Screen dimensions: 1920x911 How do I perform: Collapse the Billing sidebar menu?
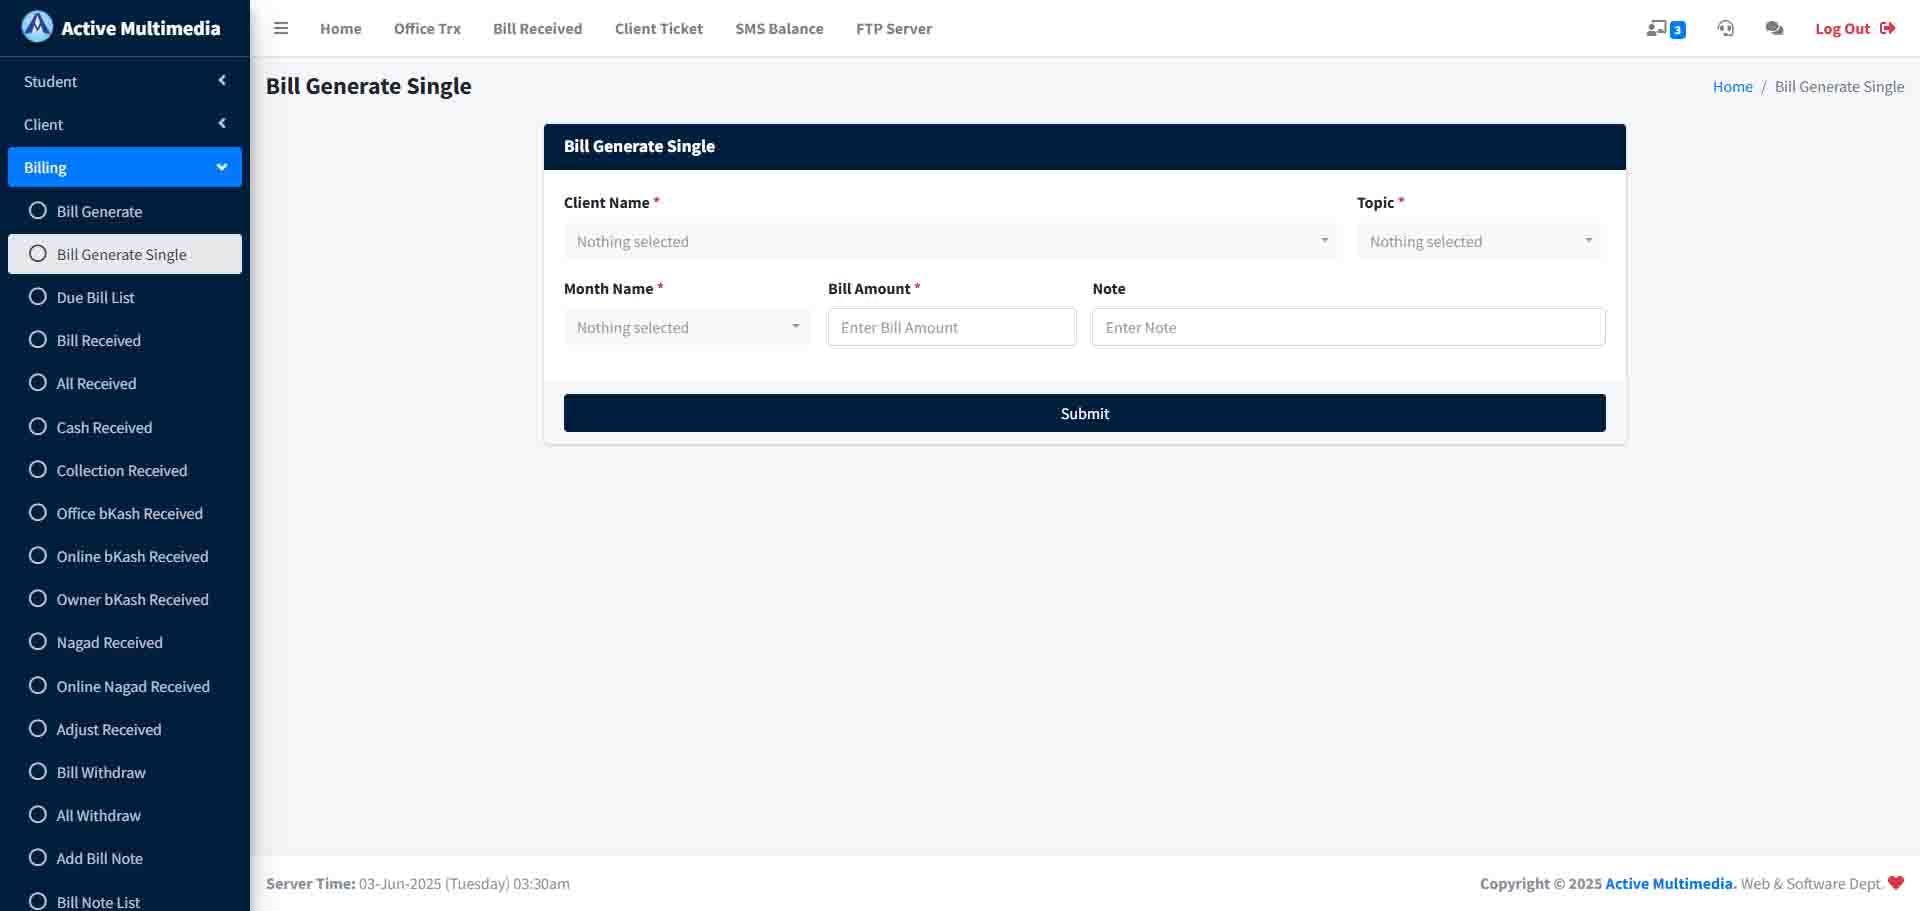(125, 167)
